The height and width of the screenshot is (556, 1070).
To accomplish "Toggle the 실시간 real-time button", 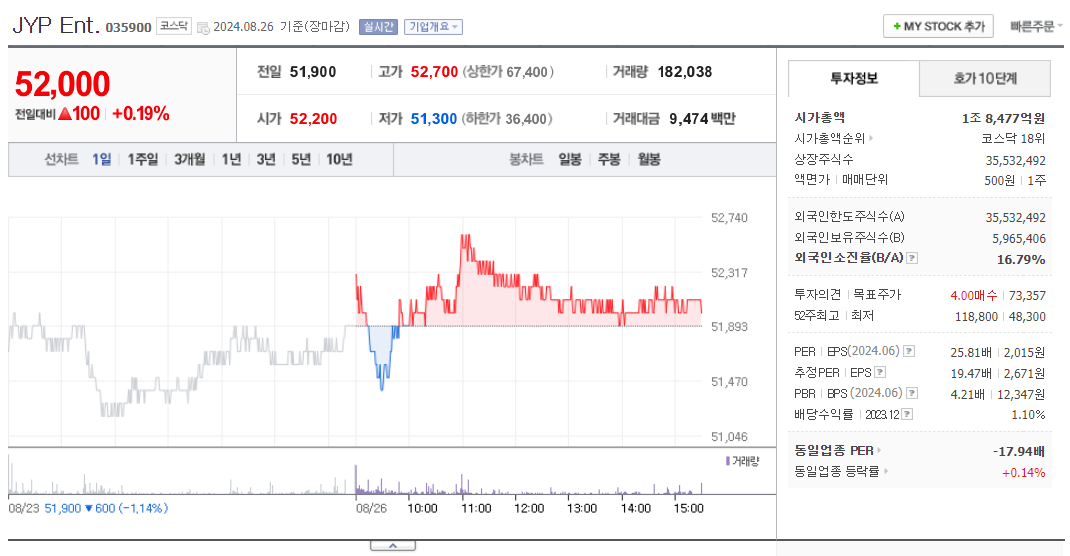I will (378, 27).
